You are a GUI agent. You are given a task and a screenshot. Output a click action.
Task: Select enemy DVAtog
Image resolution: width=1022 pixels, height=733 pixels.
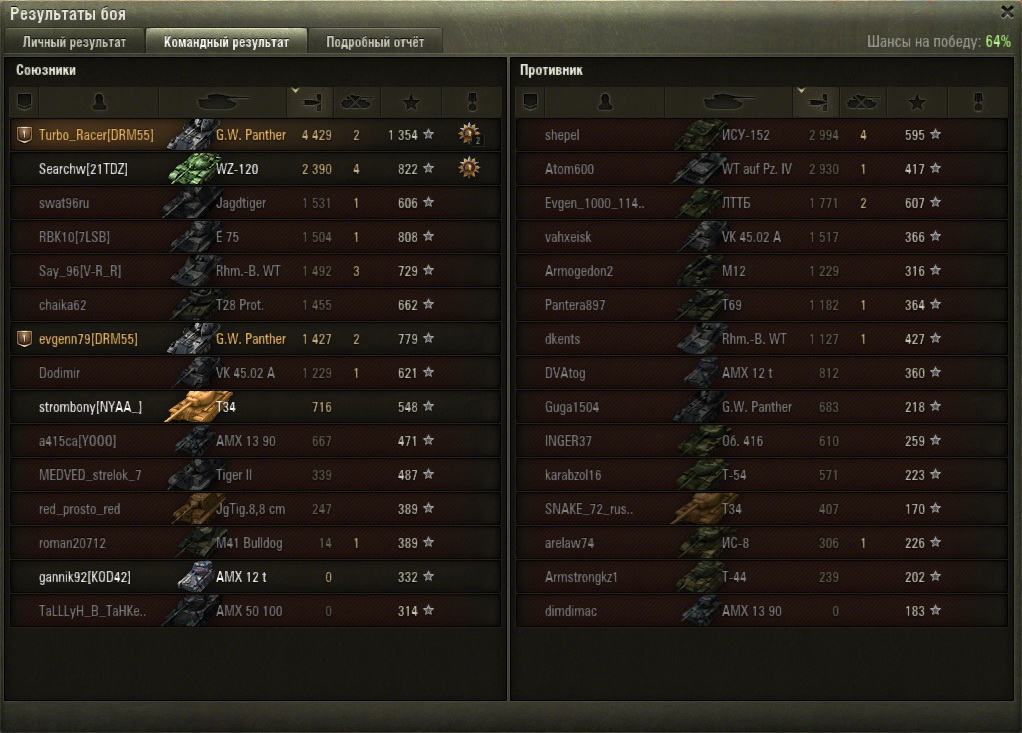(x=565, y=373)
